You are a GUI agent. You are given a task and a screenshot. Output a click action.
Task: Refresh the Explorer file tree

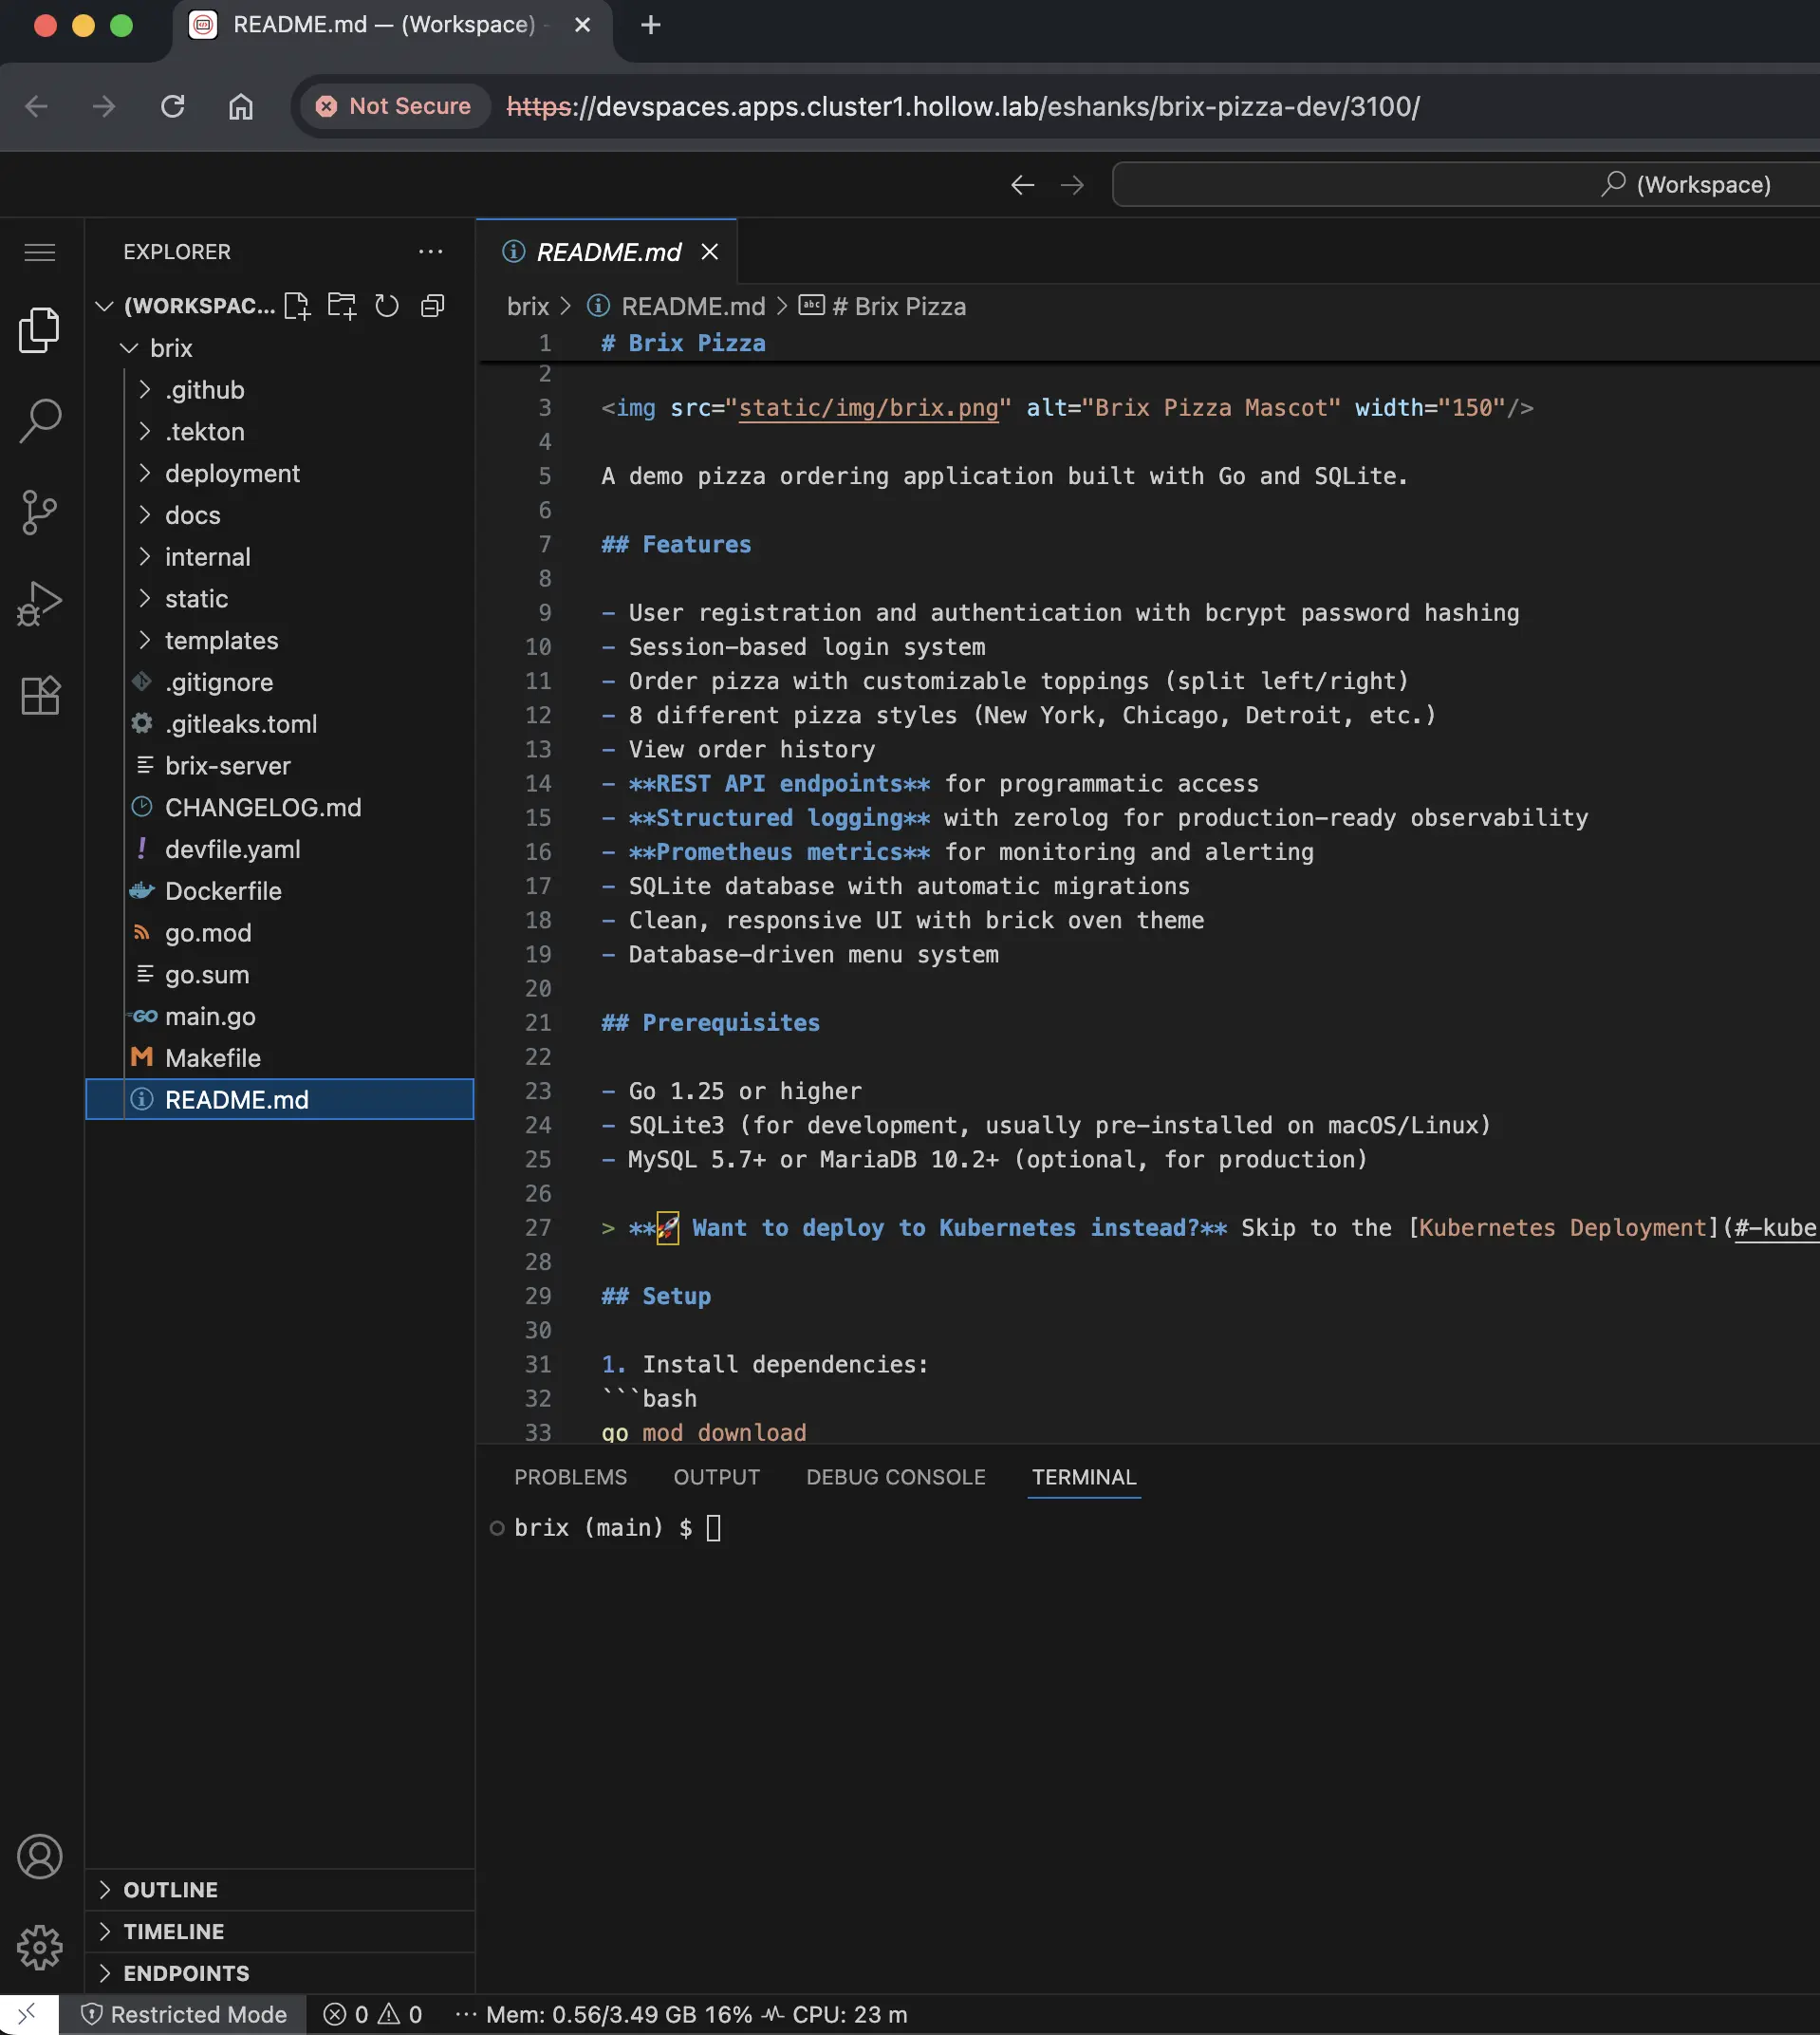(x=387, y=306)
